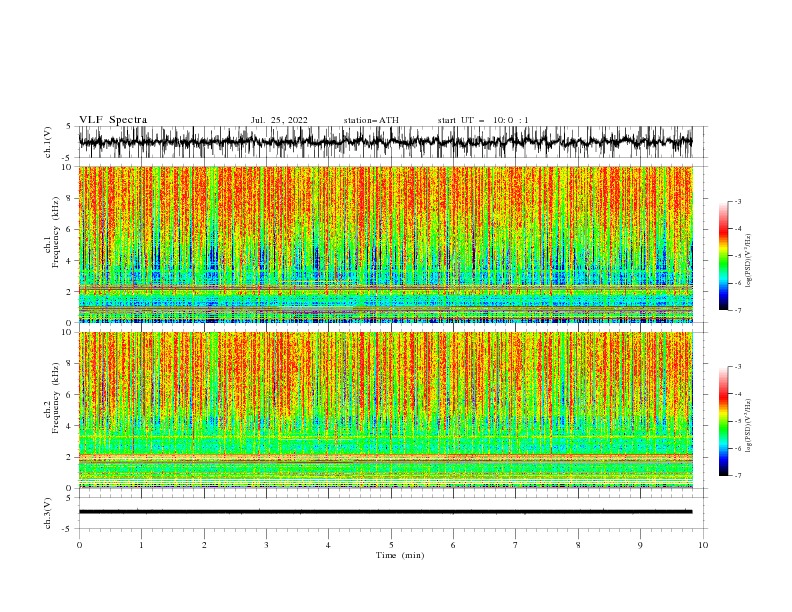Click the "6" kHz tick on ch.1 frequency axis
792x612 pixels.
69,229
